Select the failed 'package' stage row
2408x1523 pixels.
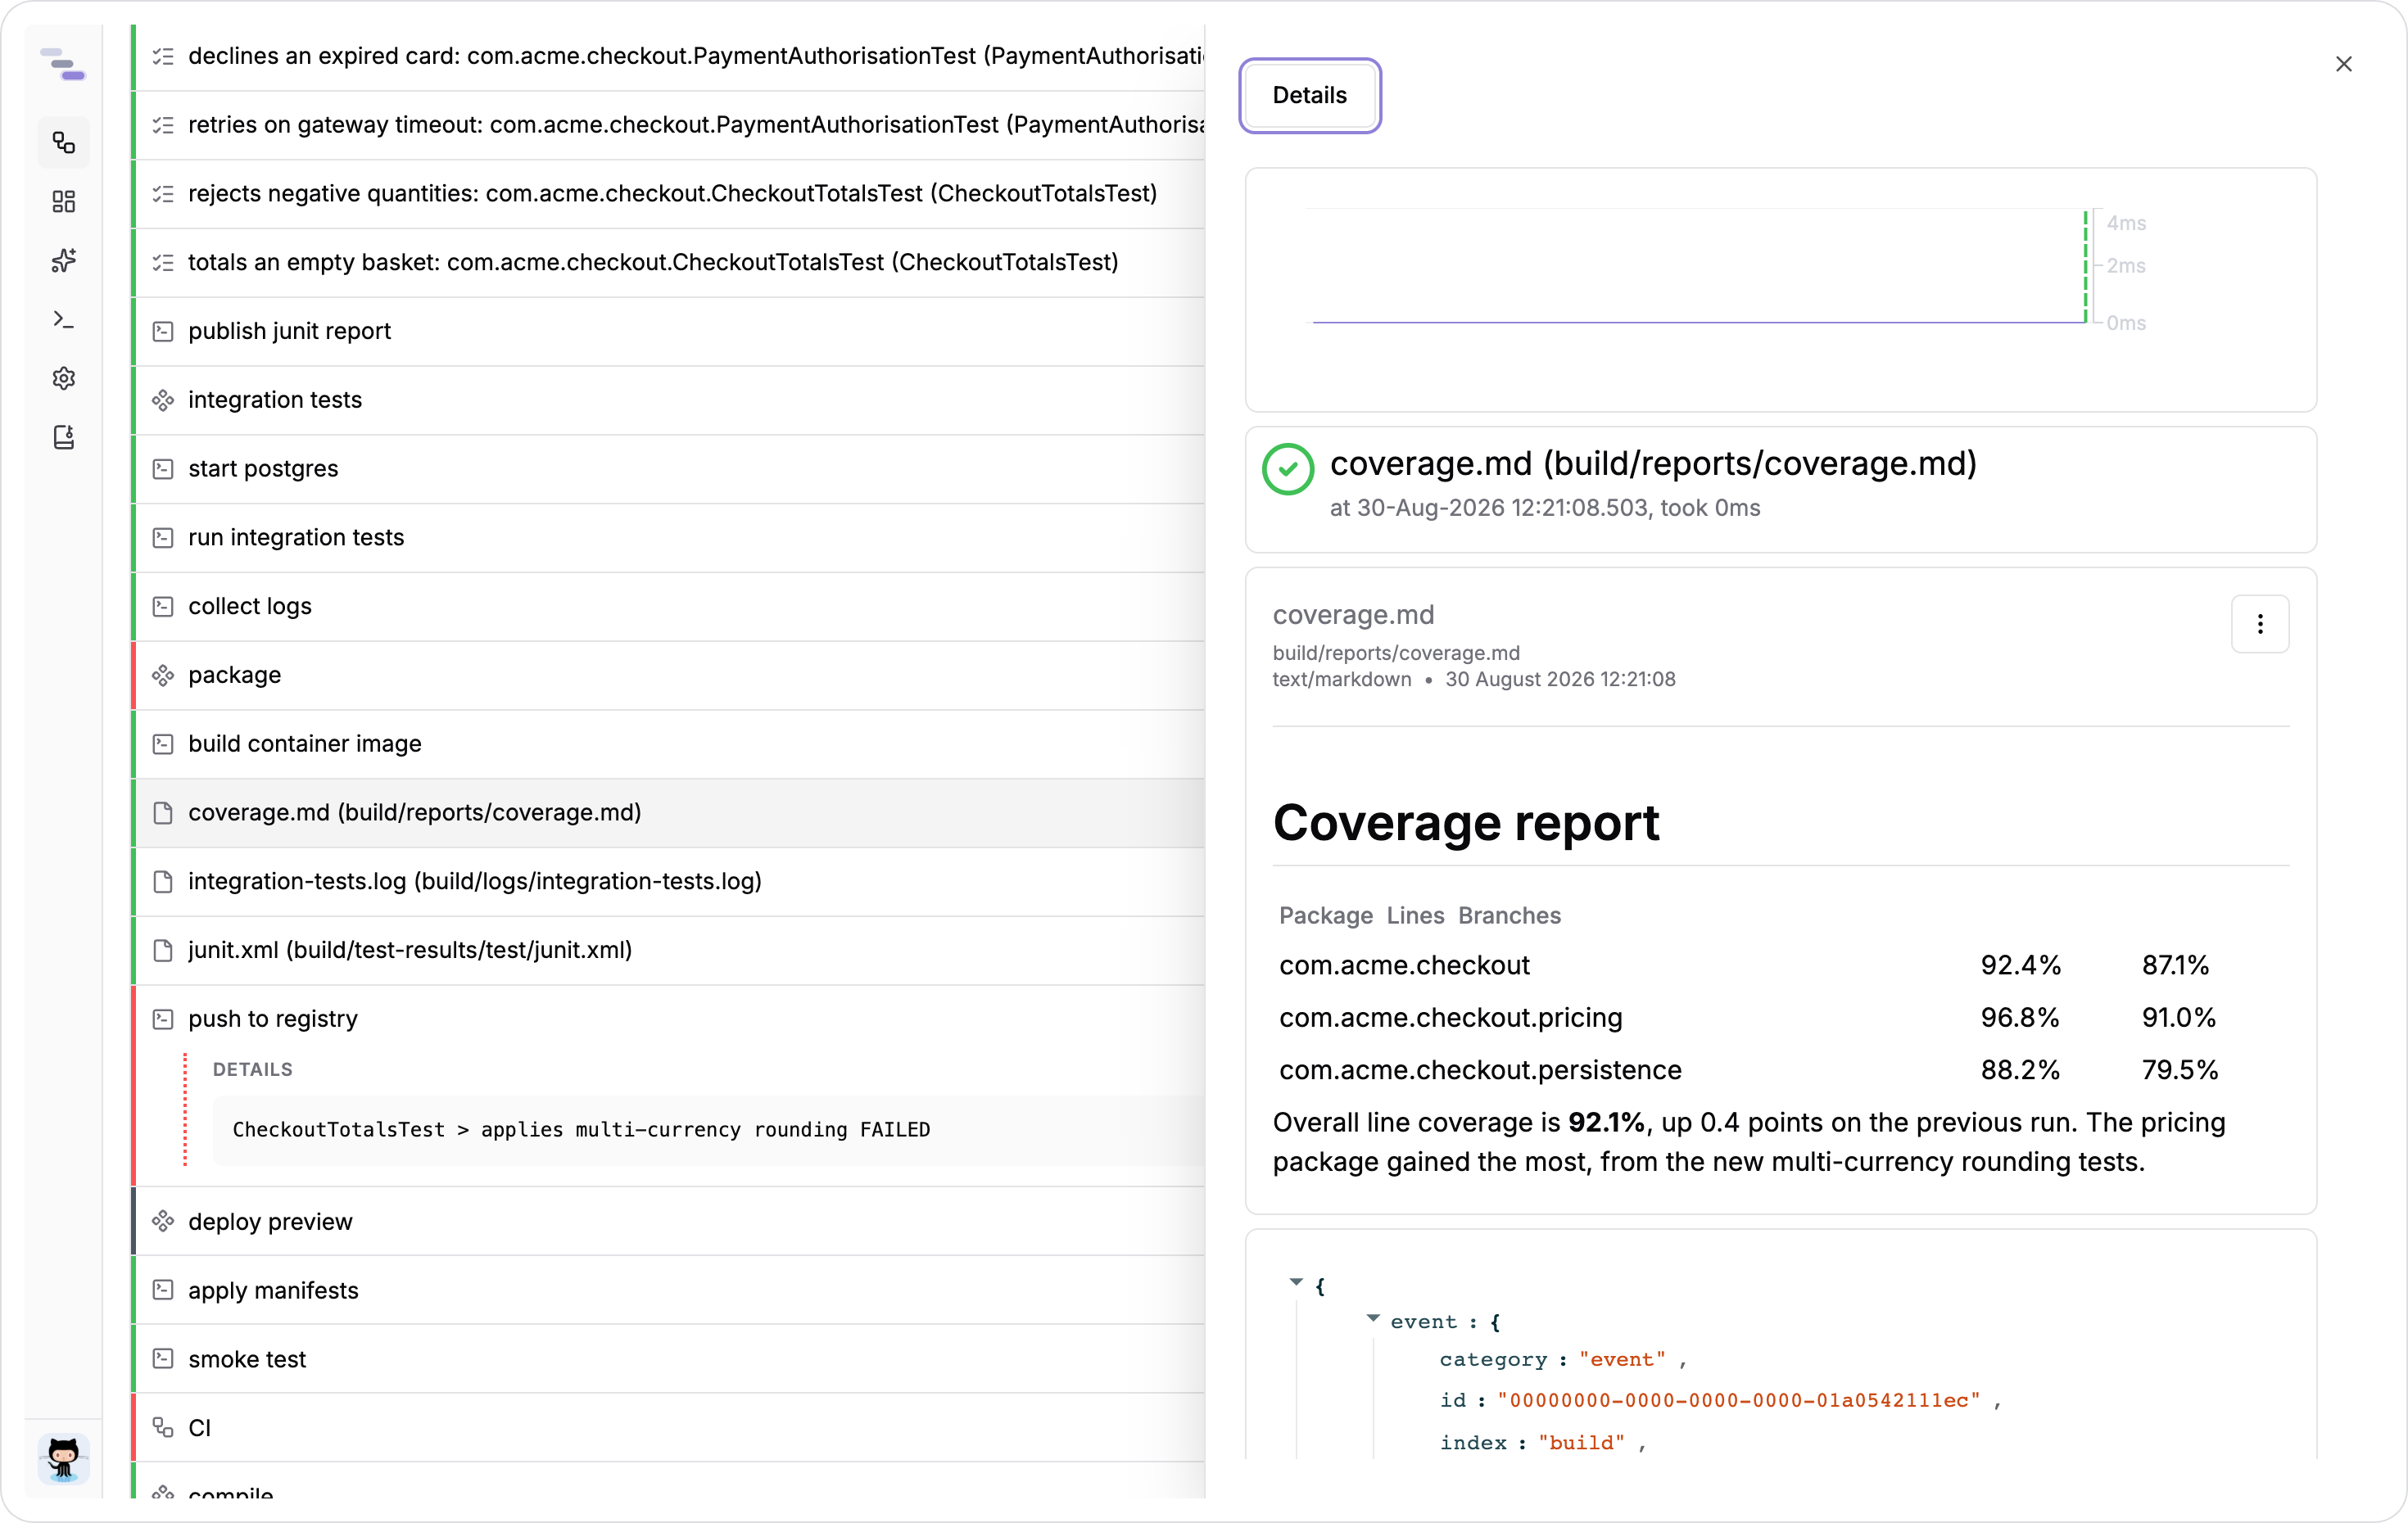(669, 676)
